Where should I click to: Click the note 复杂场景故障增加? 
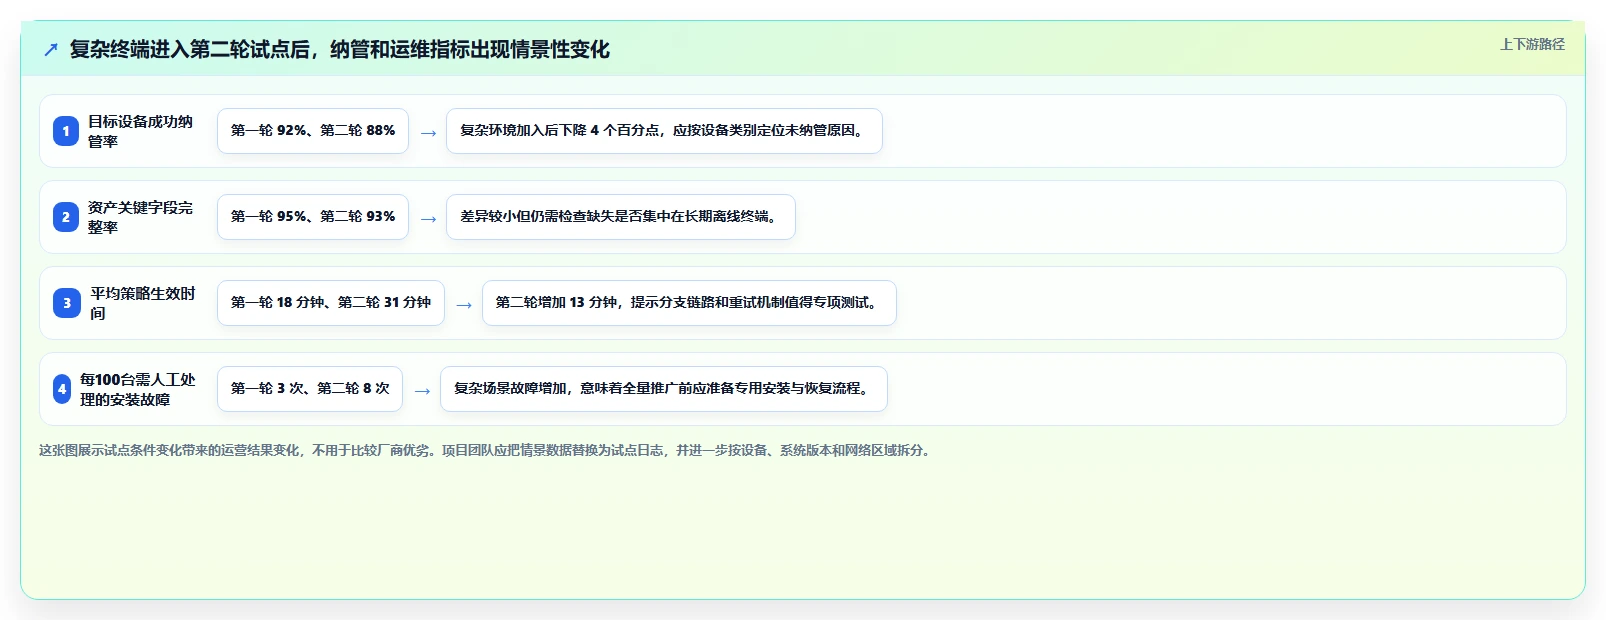[664, 389]
